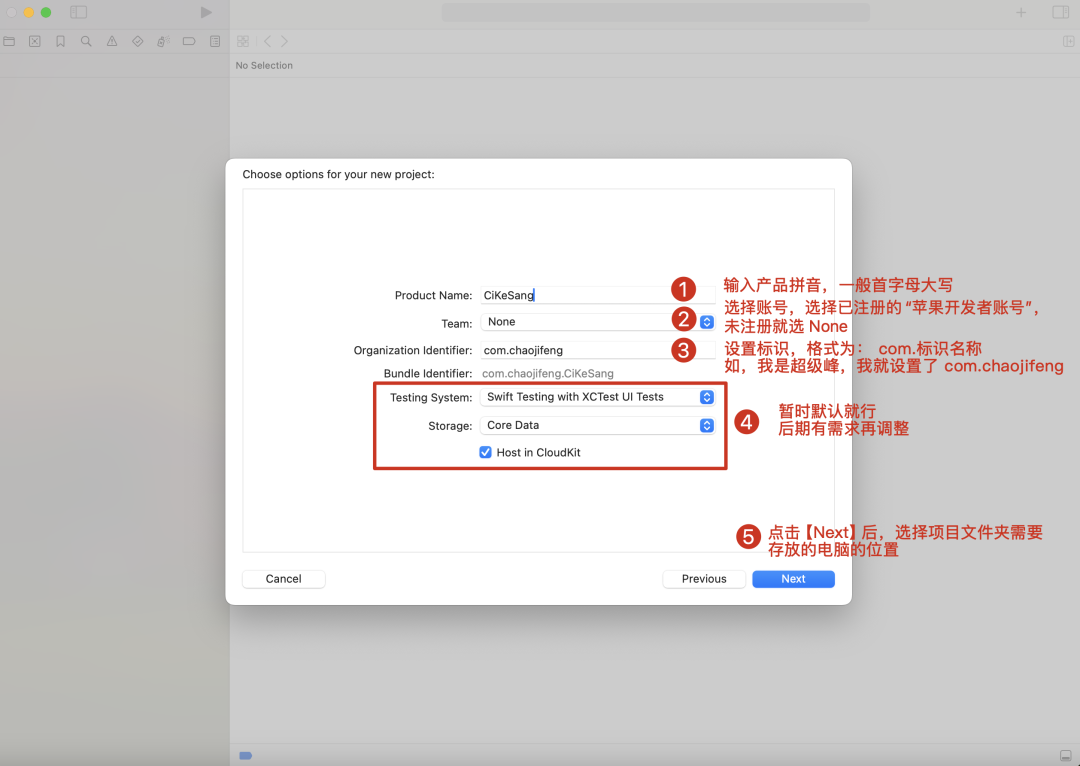This screenshot has width=1080, height=766.
Task: Click the add editor split icon
Action: pyautogui.click(x=1068, y=41)
